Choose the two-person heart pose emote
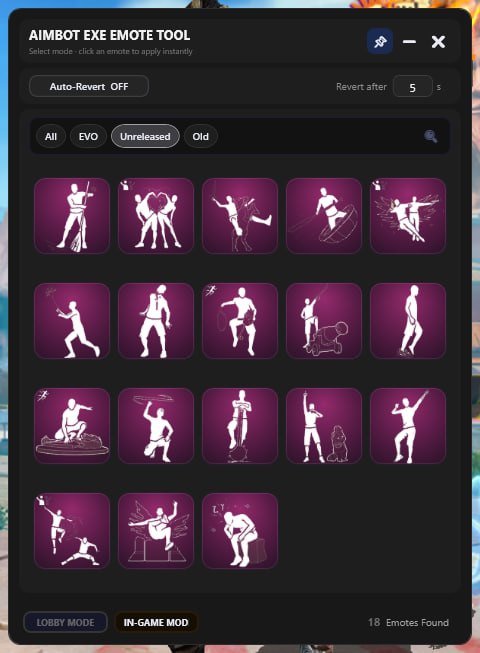This screenshot has height=653, width=480. 156,216
